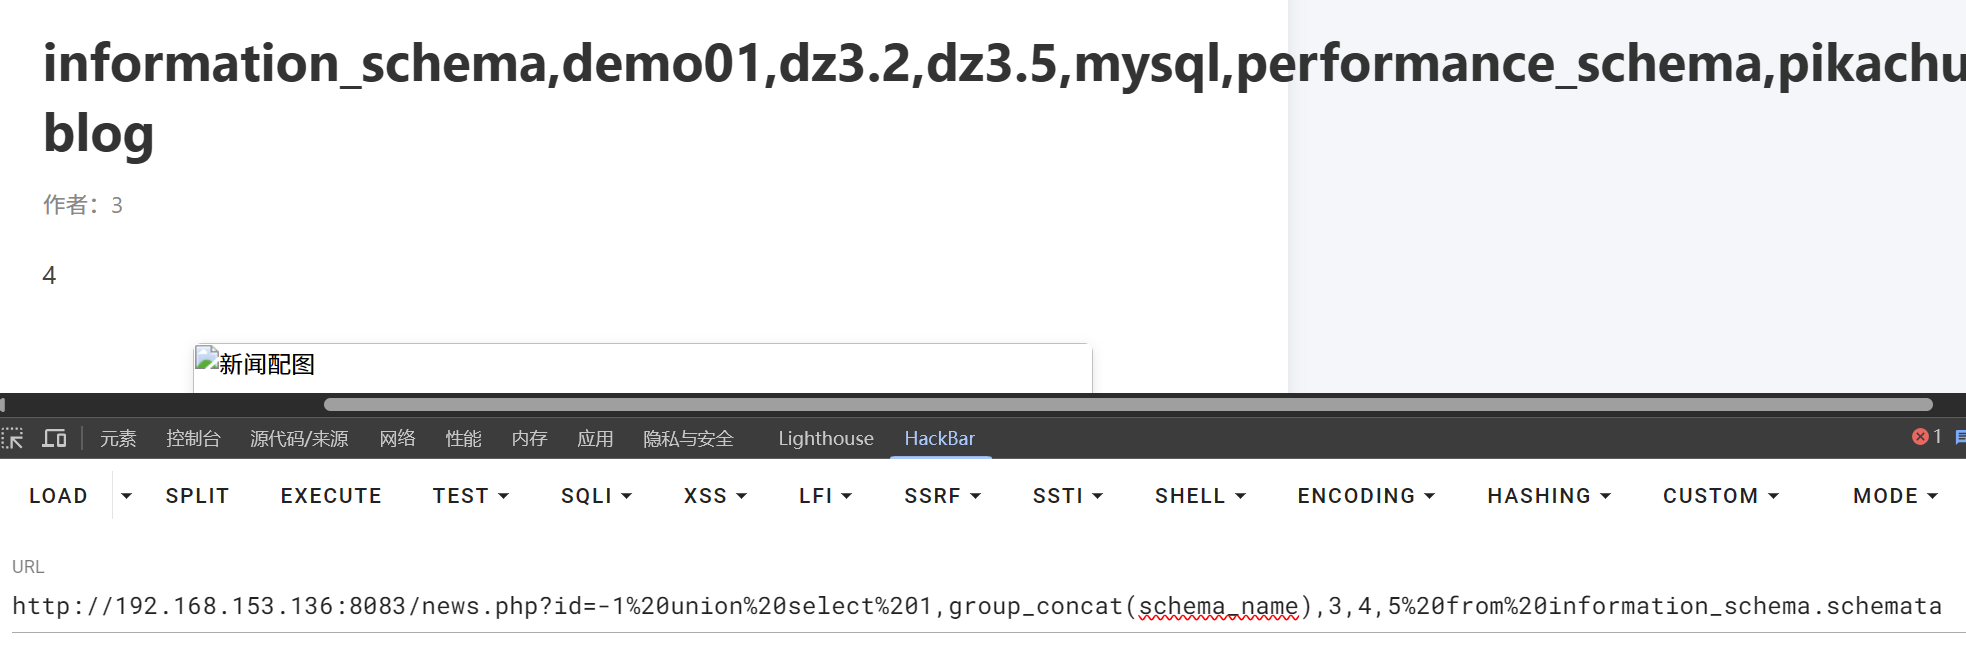This screenshot has width=1966, height=652.
Task: Expand the SQLI dropdown menu
Action: point(596,496)
